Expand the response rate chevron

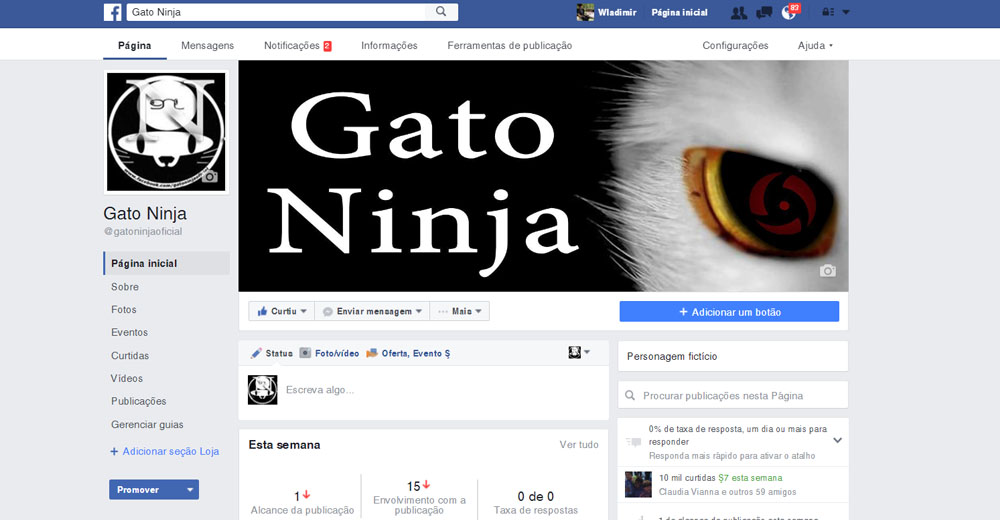click(837, 440)
